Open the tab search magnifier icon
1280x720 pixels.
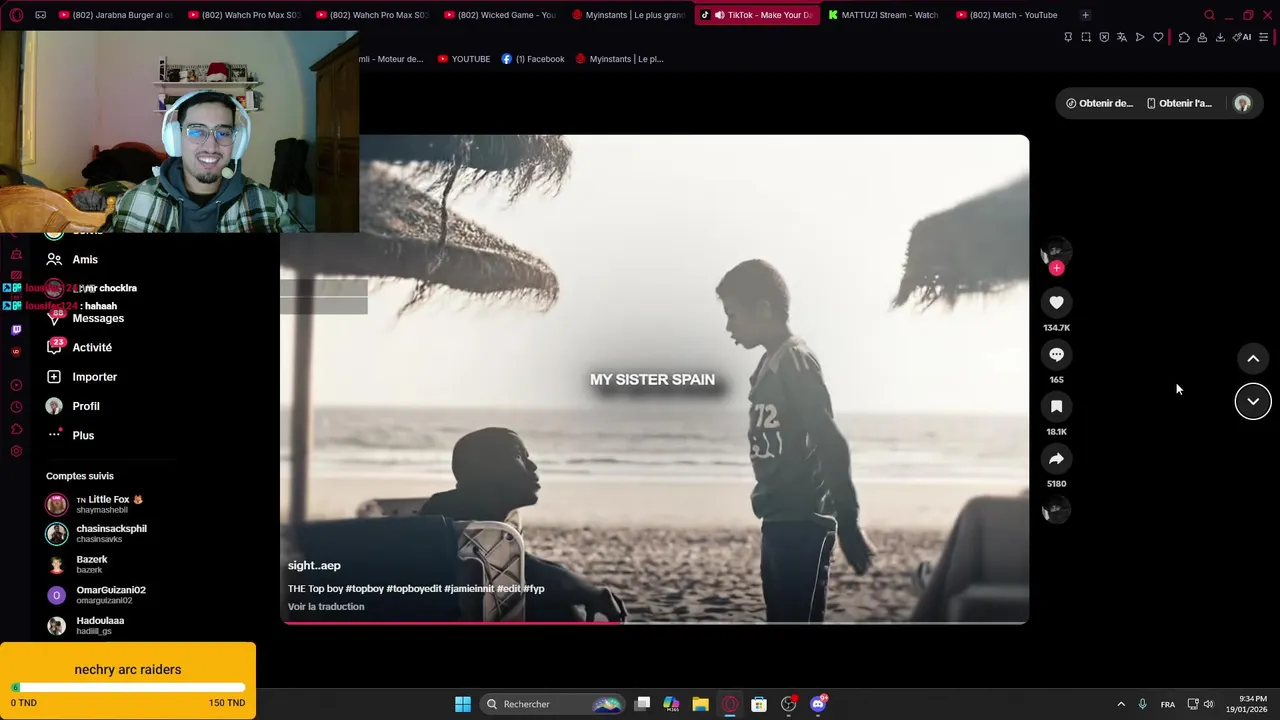point(1209,15)
